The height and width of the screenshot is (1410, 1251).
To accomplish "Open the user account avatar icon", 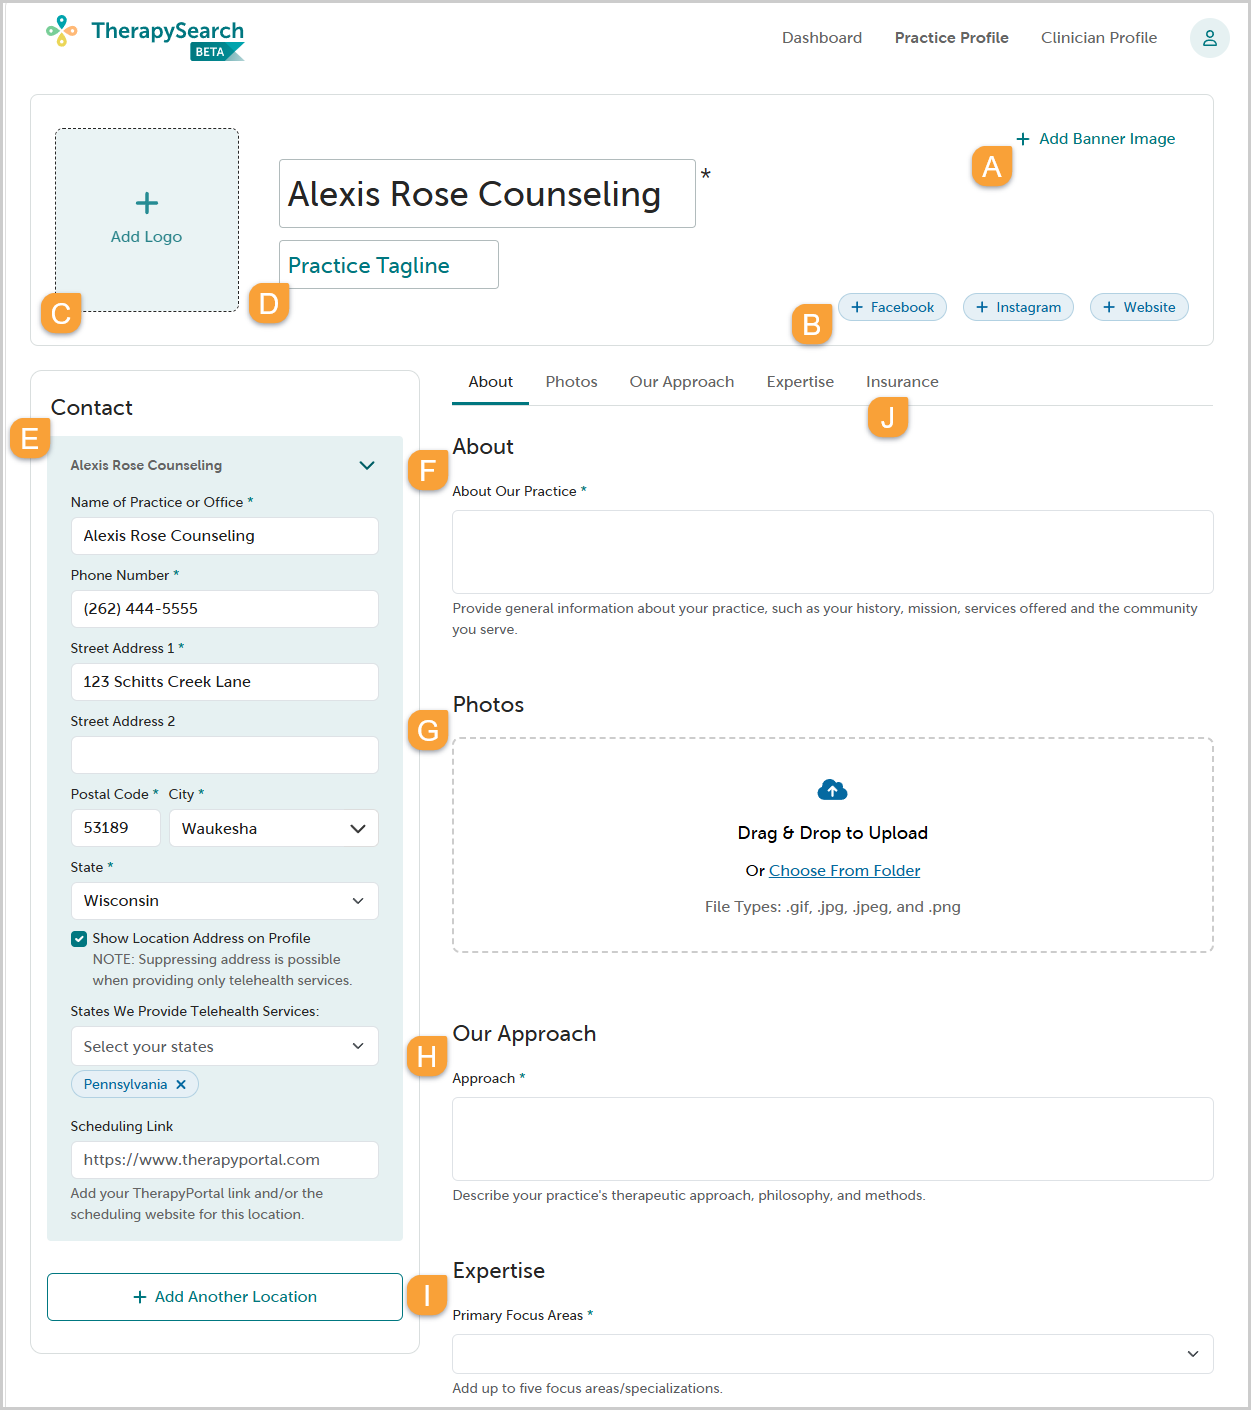I will tap(1209, 38).
